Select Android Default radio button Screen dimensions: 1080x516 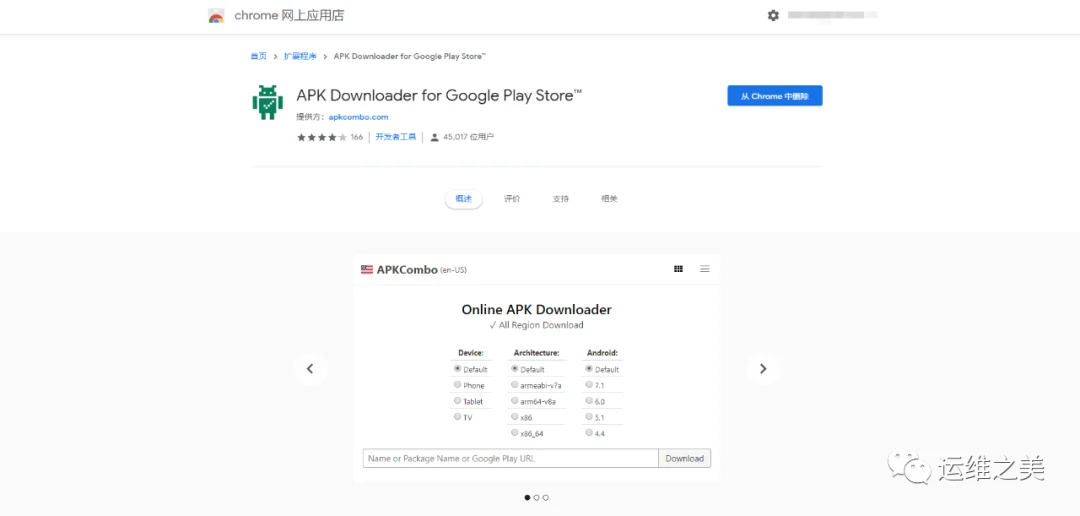tap(589, 369)
